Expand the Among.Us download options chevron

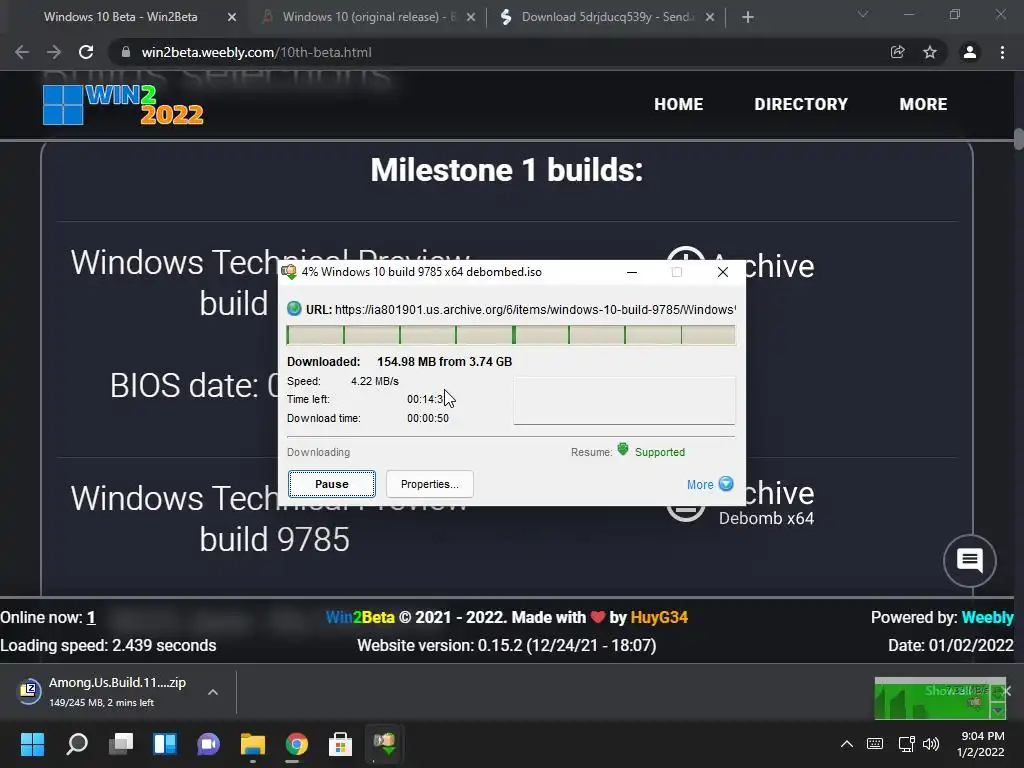[x=213, y=692]
